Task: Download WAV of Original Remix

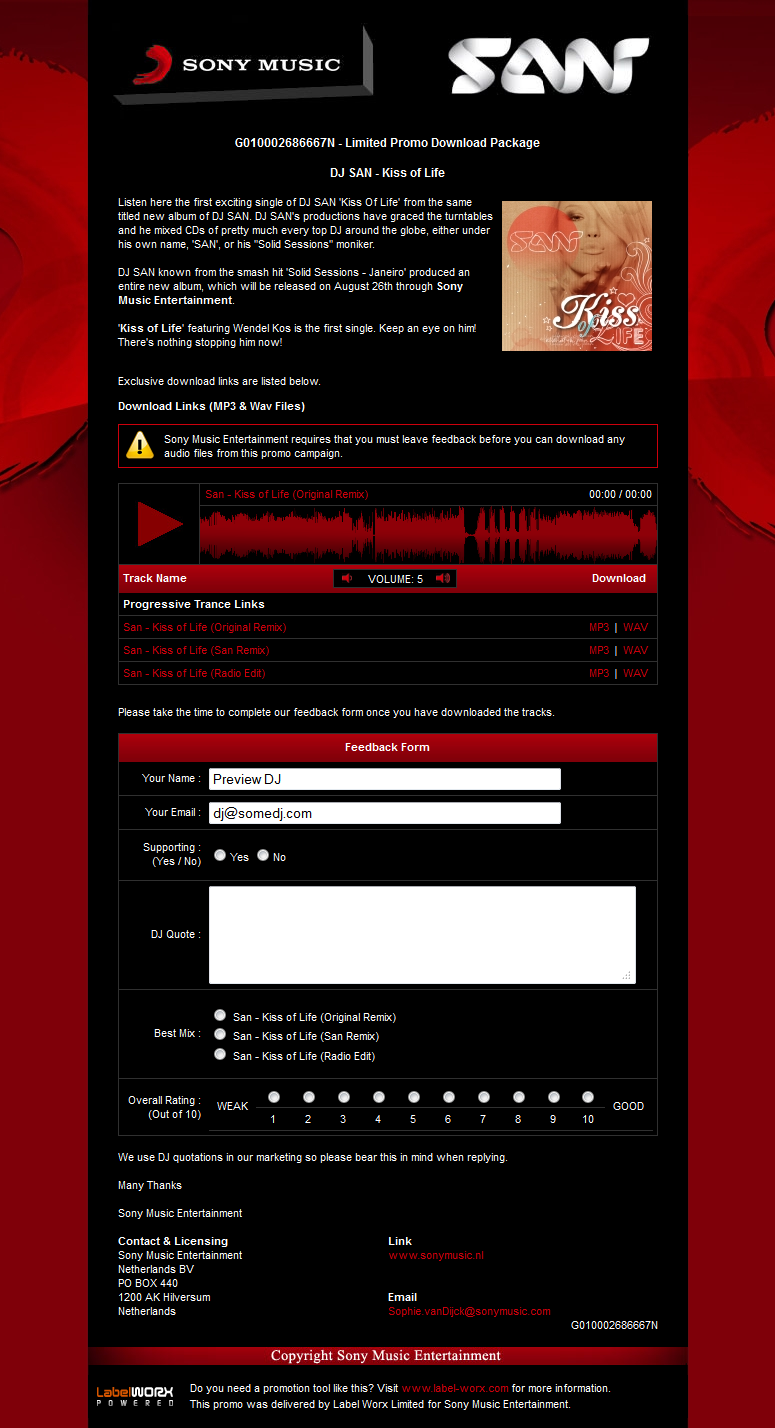Action: pos(635,628)
